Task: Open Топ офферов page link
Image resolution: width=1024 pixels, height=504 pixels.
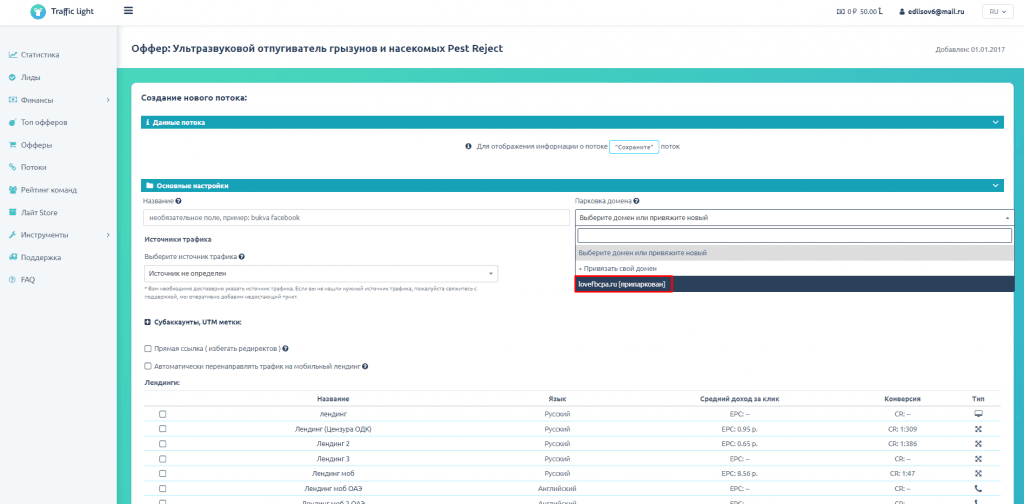Action: coord(44,123)
